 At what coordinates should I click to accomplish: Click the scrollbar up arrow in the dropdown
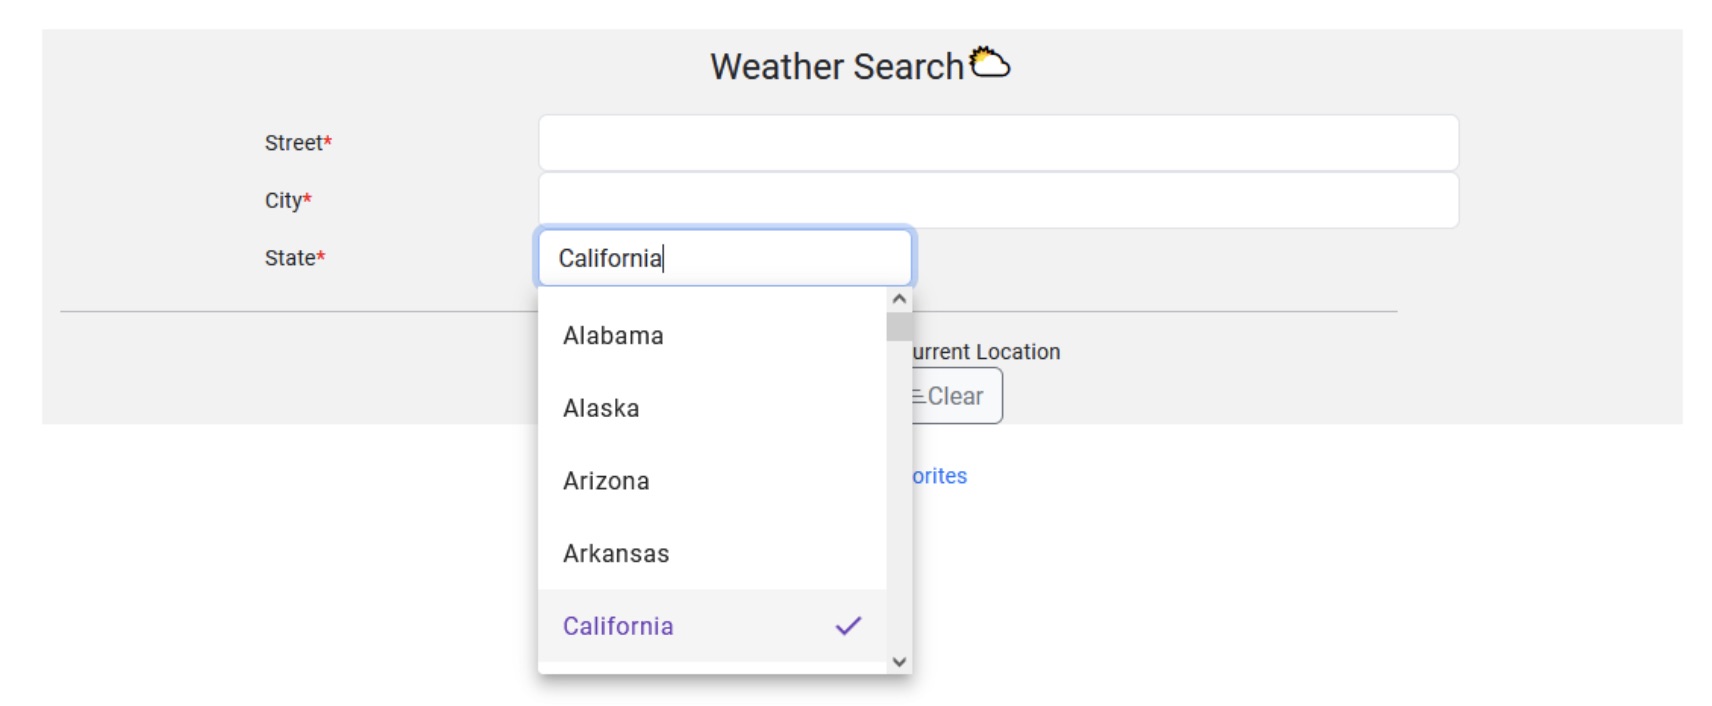point(897,297)
